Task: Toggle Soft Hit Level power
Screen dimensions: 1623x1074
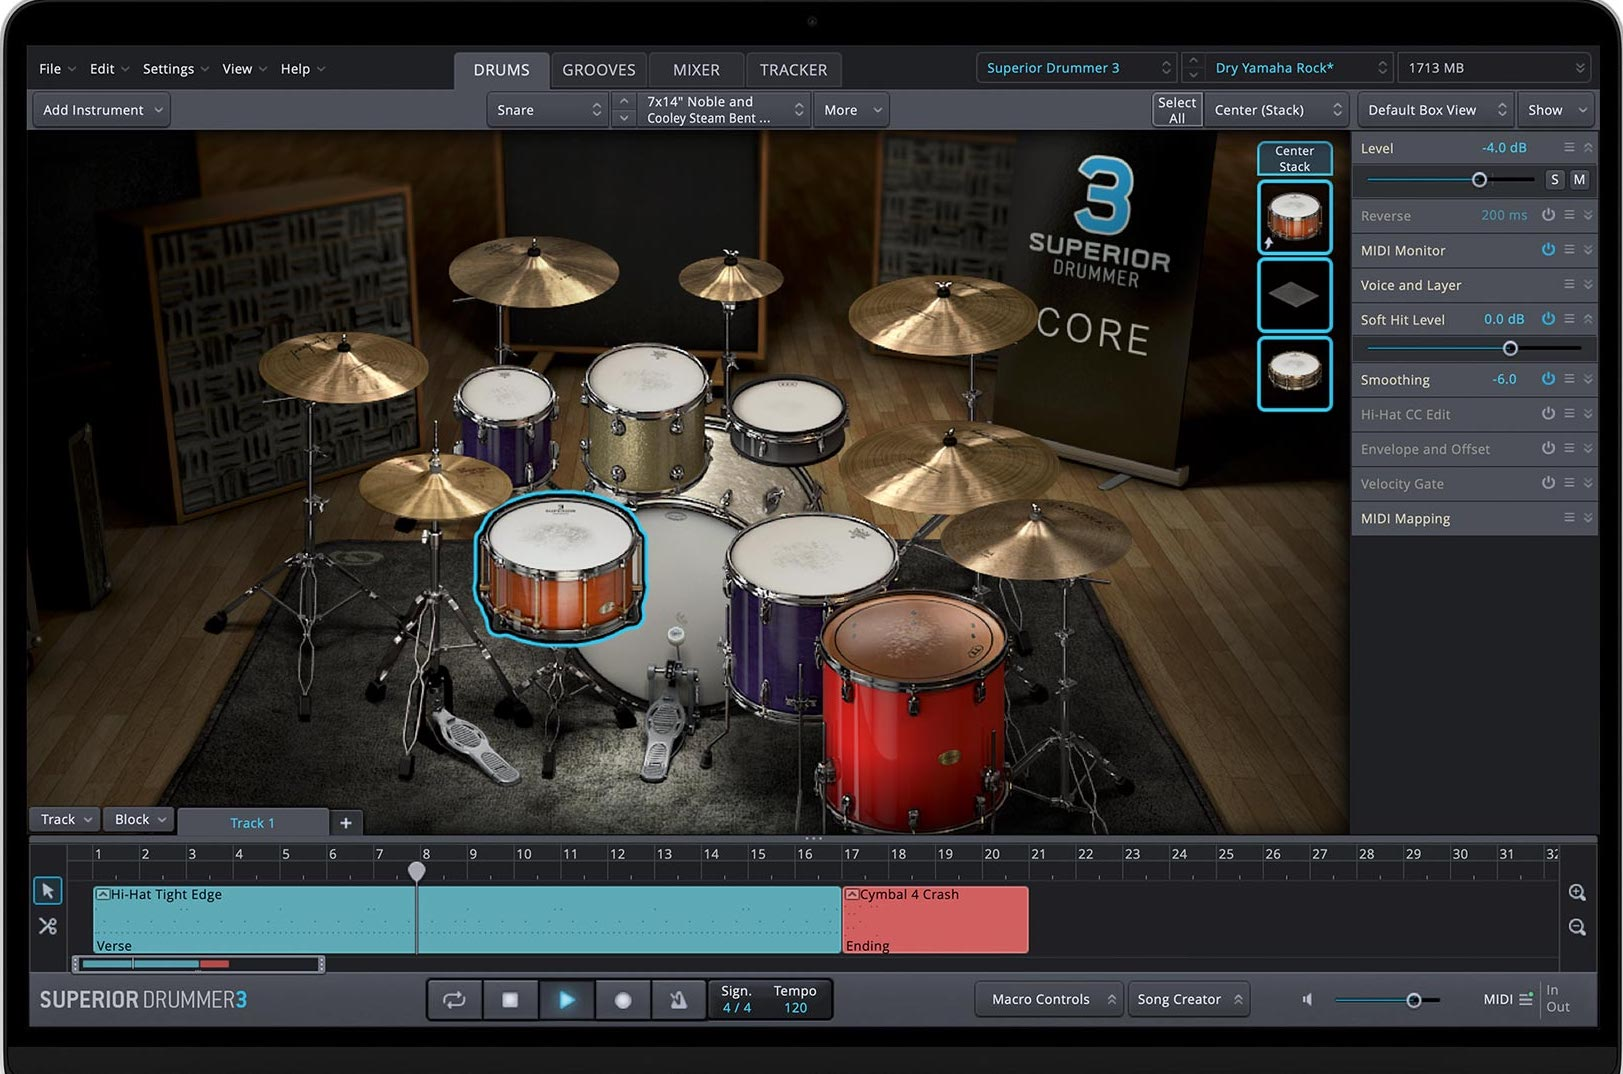Action: tap(1548, 319)
